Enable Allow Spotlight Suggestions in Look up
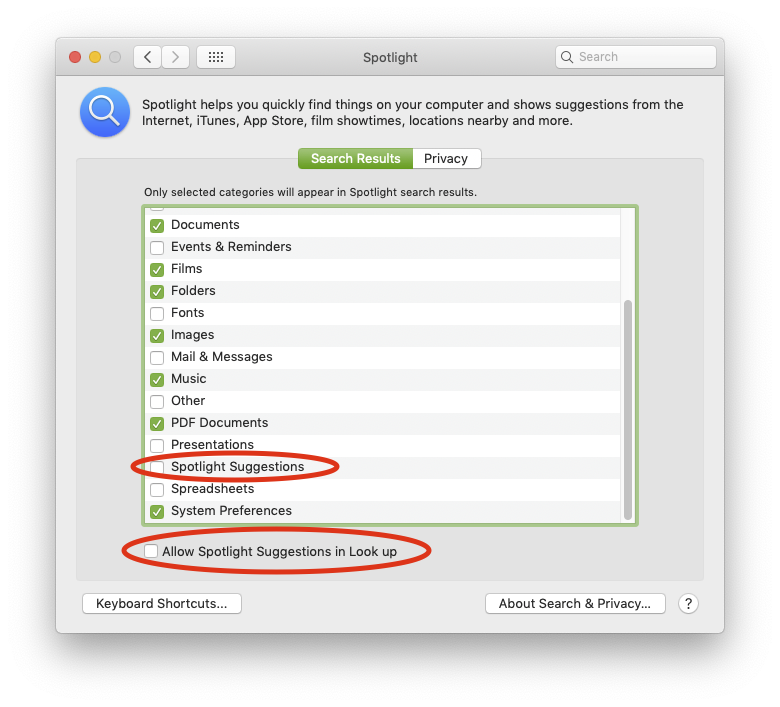The image size is (780, 707). click(x=151, y=551)
